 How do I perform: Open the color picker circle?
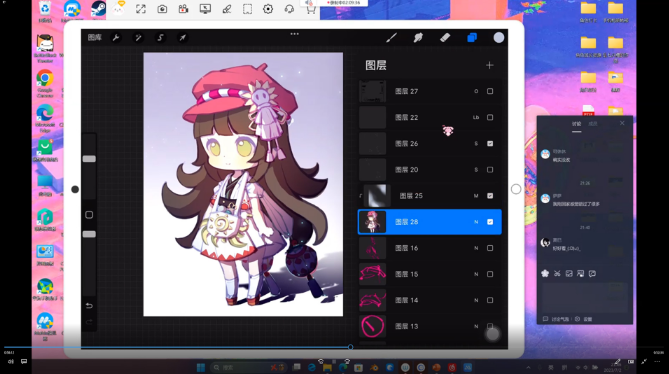[499, 38]
